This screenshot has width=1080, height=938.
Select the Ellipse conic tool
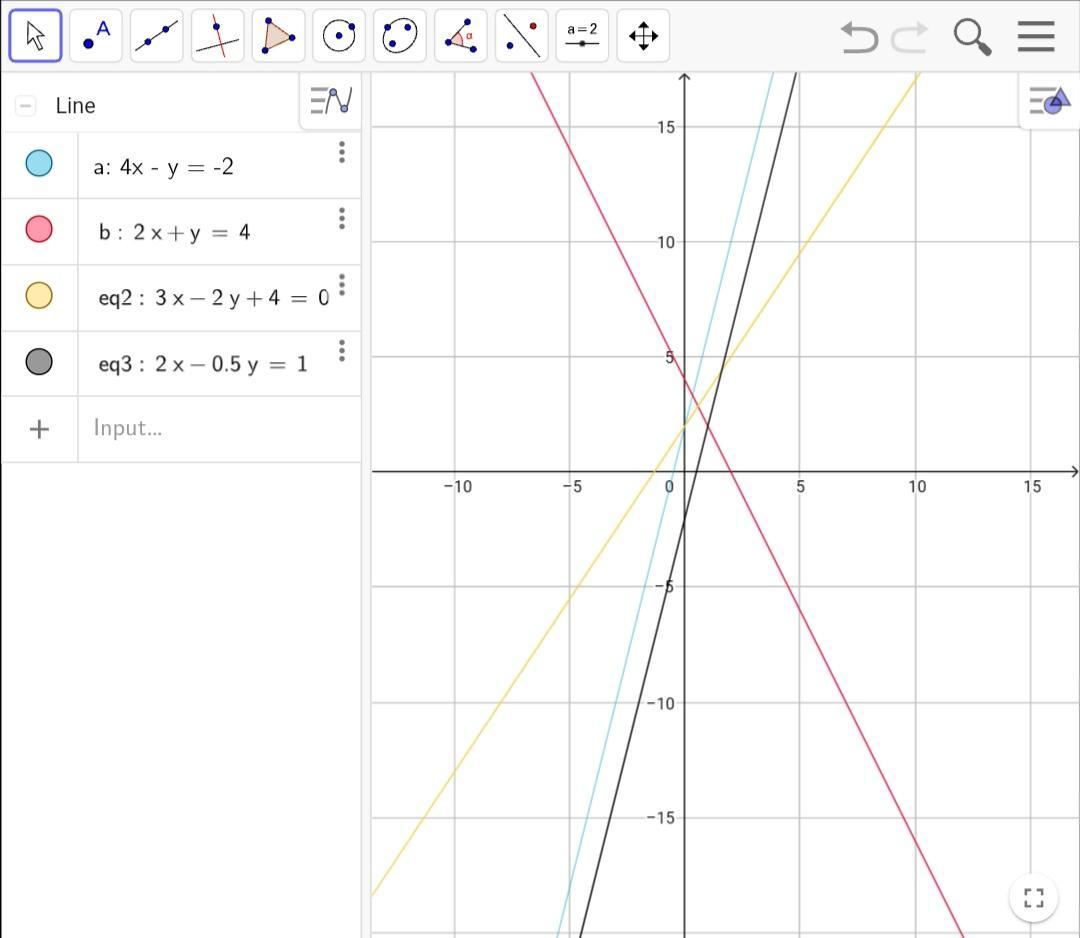(x=399, y=36)
